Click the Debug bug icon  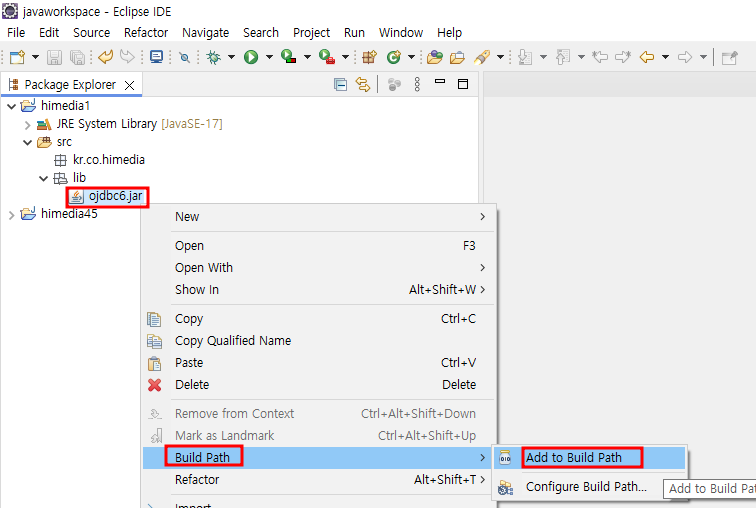point(213,57)
